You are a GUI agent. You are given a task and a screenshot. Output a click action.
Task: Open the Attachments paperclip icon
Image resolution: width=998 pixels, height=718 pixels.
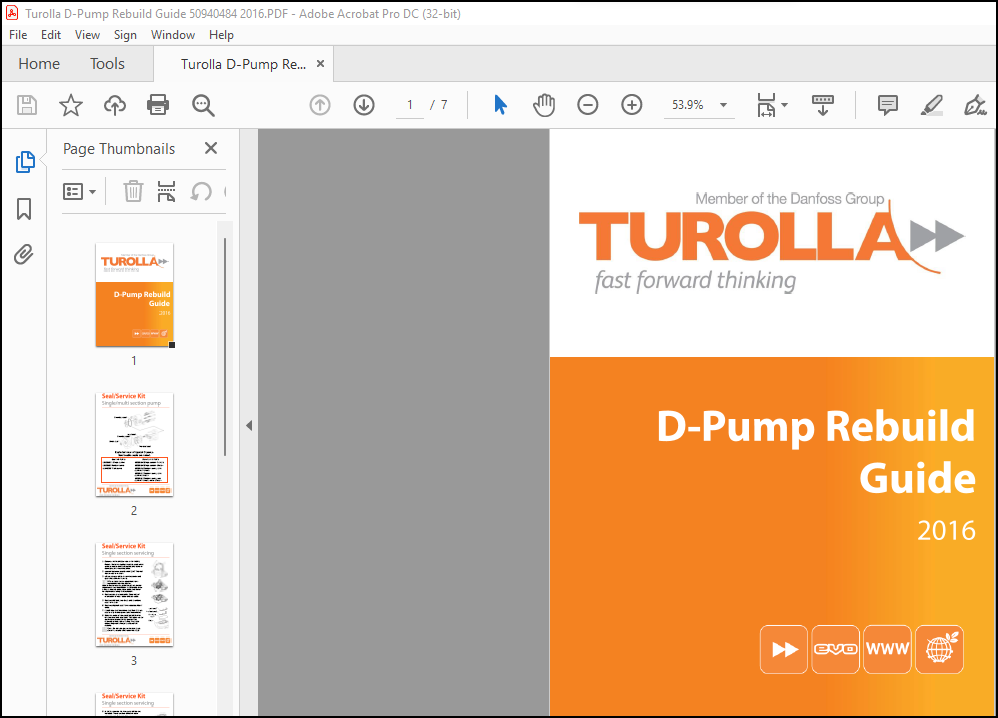pyautogui.click(x=24, y=255)
